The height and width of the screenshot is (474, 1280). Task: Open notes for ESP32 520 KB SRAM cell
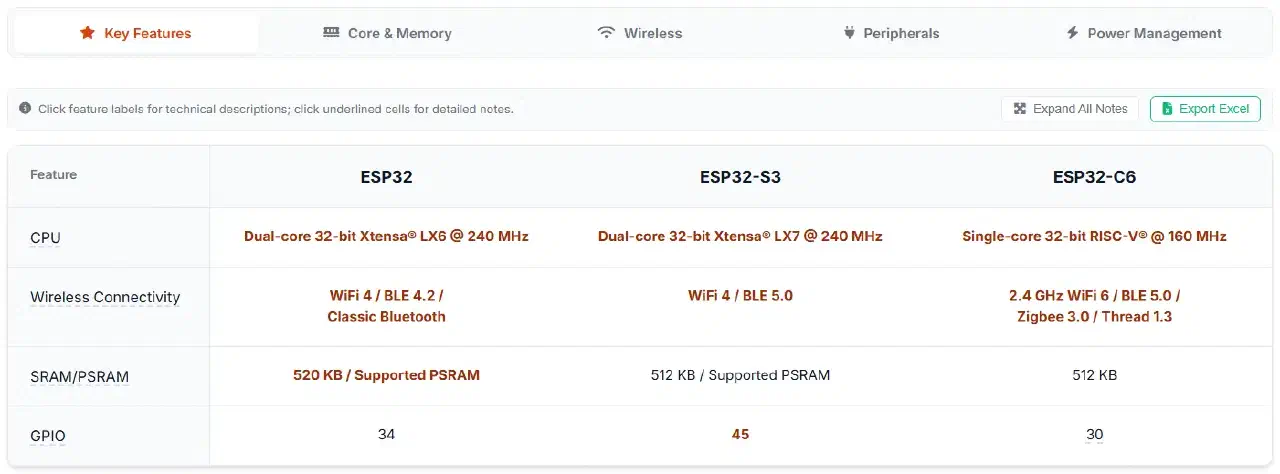coord(386,375)
